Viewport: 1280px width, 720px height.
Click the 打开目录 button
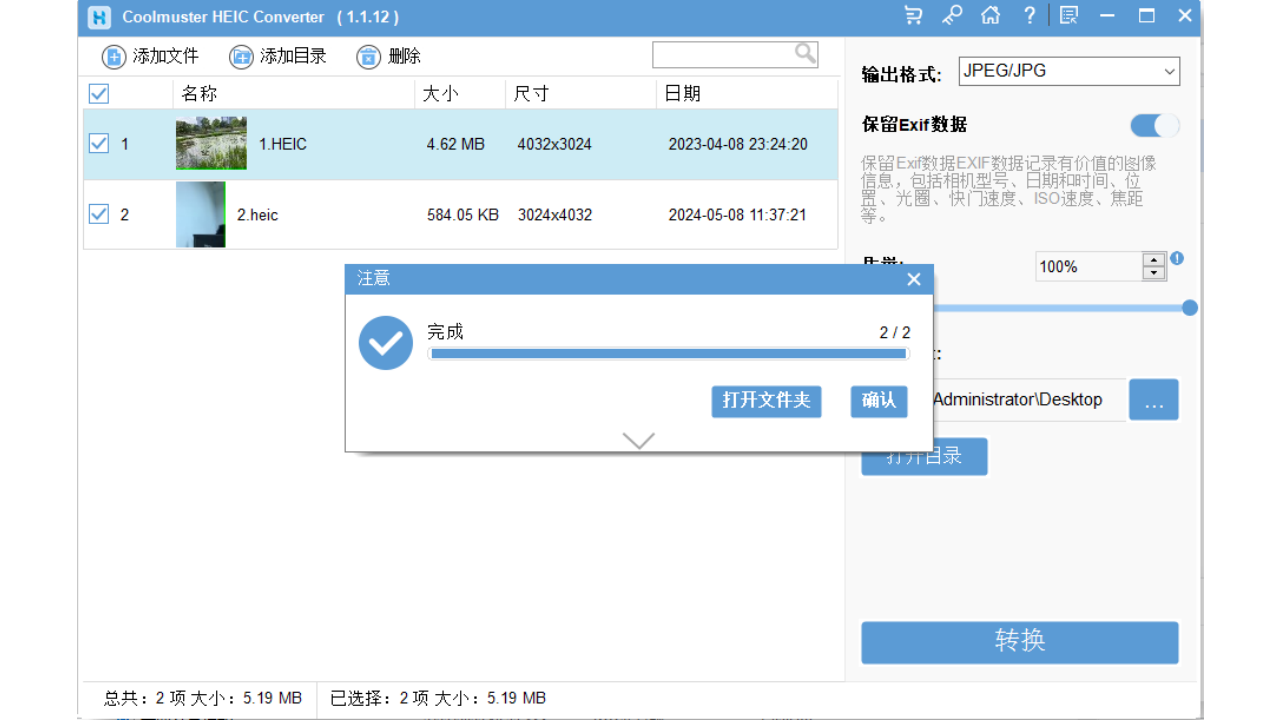tap(924, 456)
